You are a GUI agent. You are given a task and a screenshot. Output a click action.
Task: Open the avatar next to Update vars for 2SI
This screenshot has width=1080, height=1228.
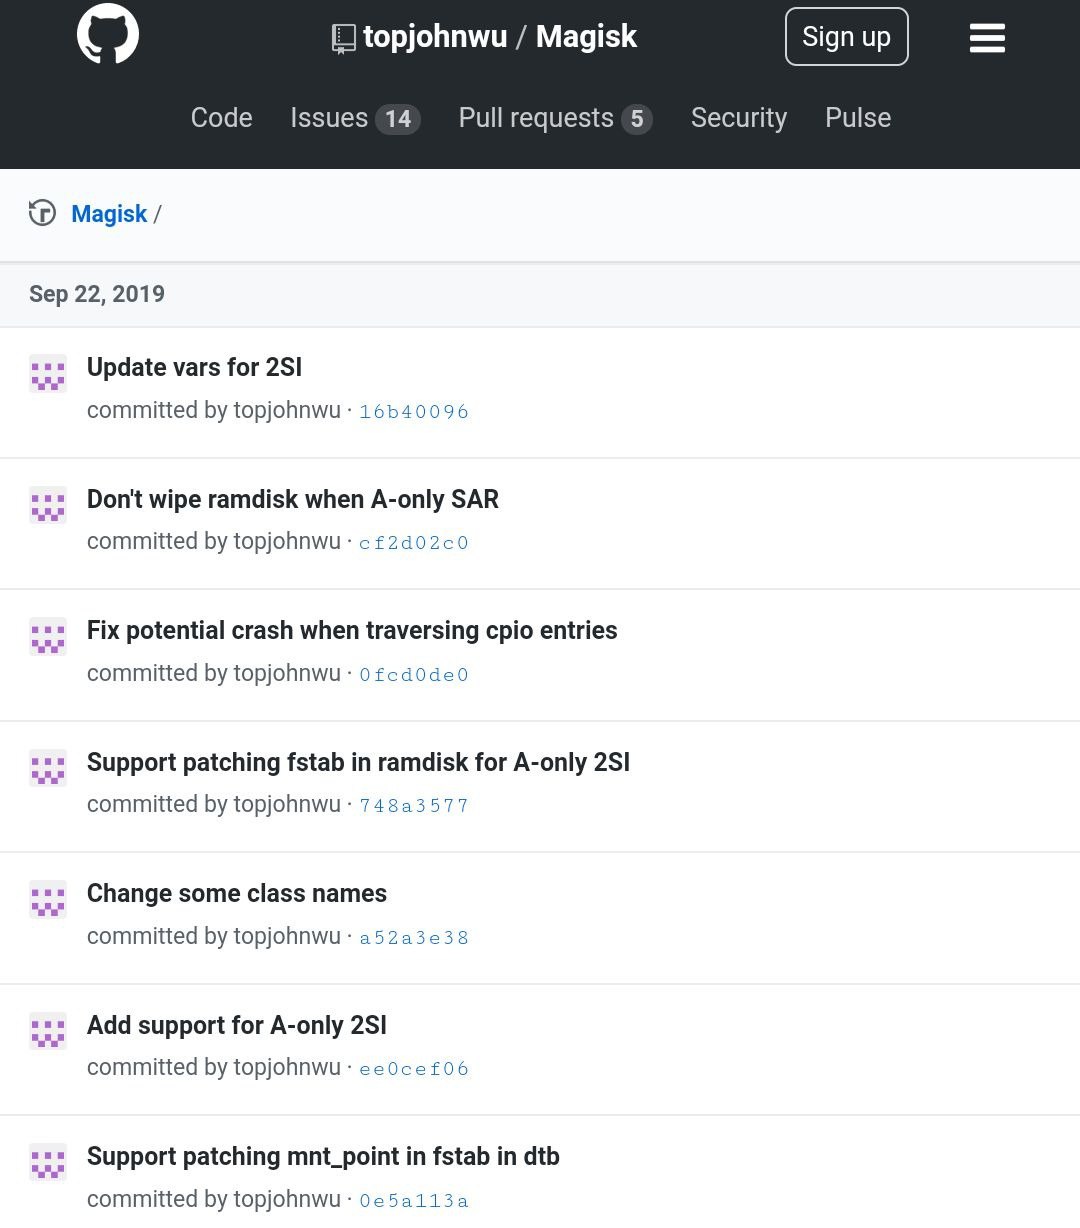click(48, 374)
